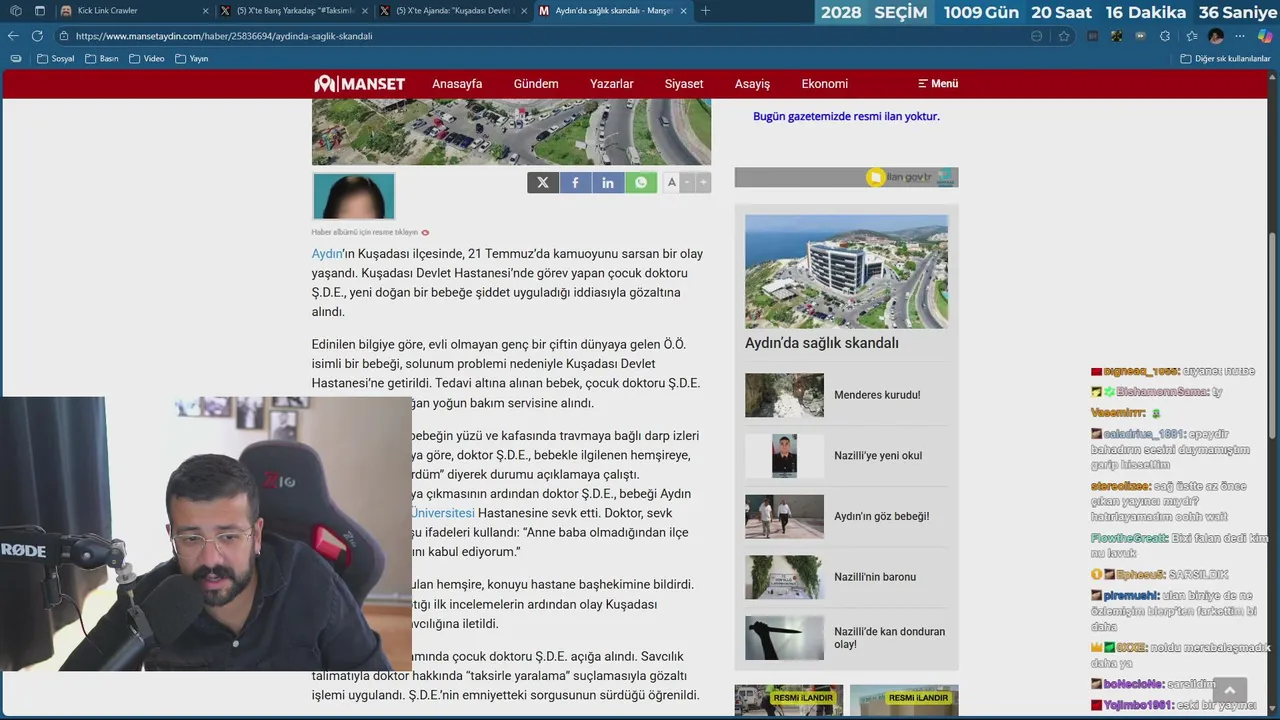Screen dimensions: 1280x720
Task: Share the article on LinkedIn
Action: (x=608, y=182)
